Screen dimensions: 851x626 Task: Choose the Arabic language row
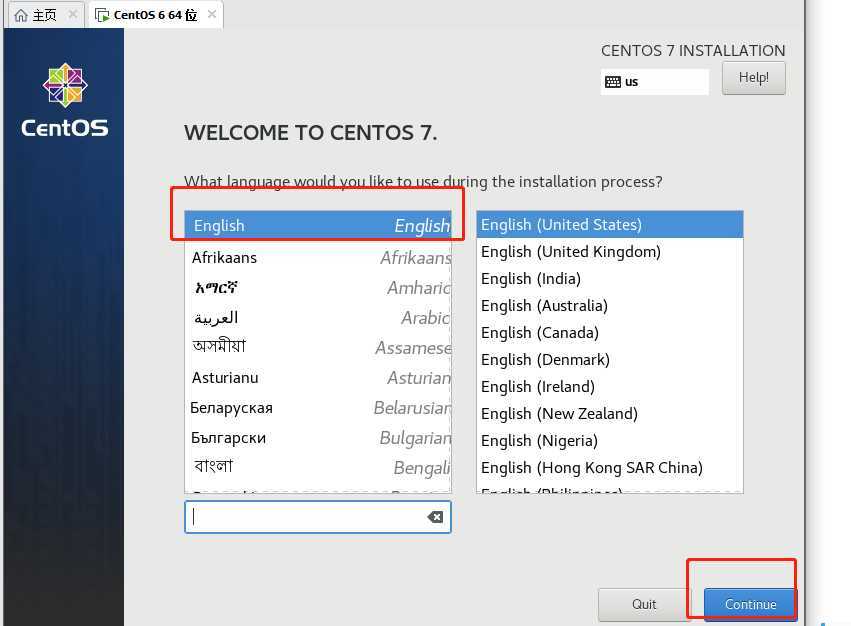(x=318, y=318)
